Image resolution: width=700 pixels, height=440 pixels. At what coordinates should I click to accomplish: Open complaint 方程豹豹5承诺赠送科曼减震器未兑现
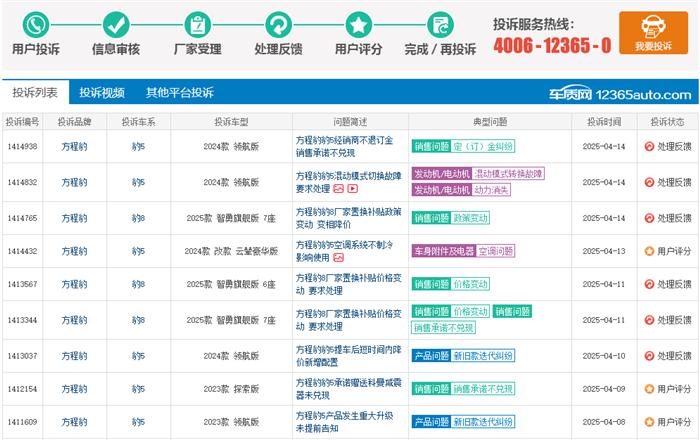tap(348, 389)
